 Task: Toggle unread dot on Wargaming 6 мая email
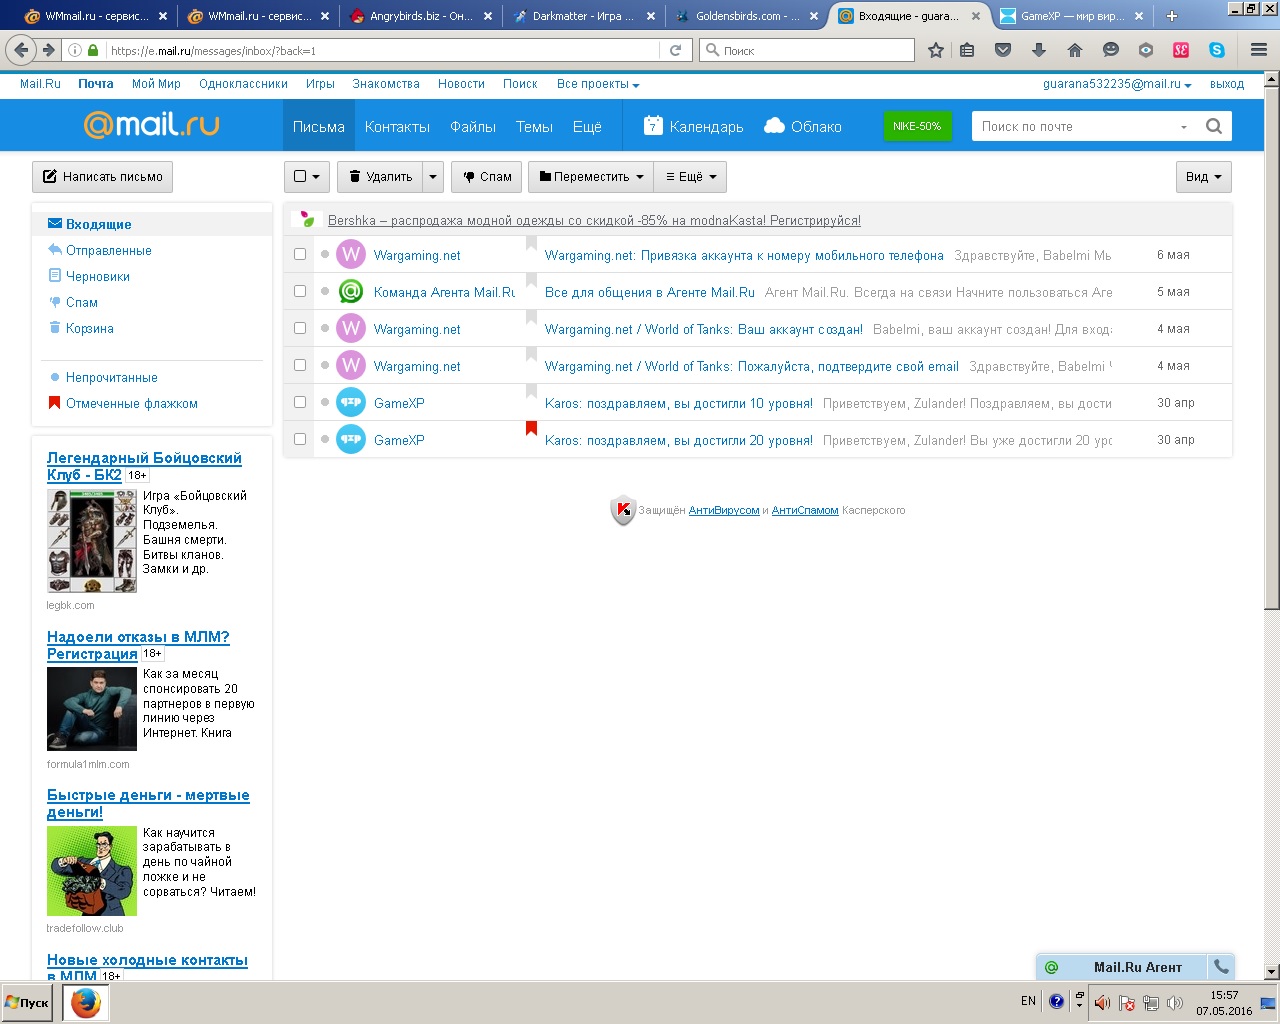pyautogui.click(x=325, y=255)
